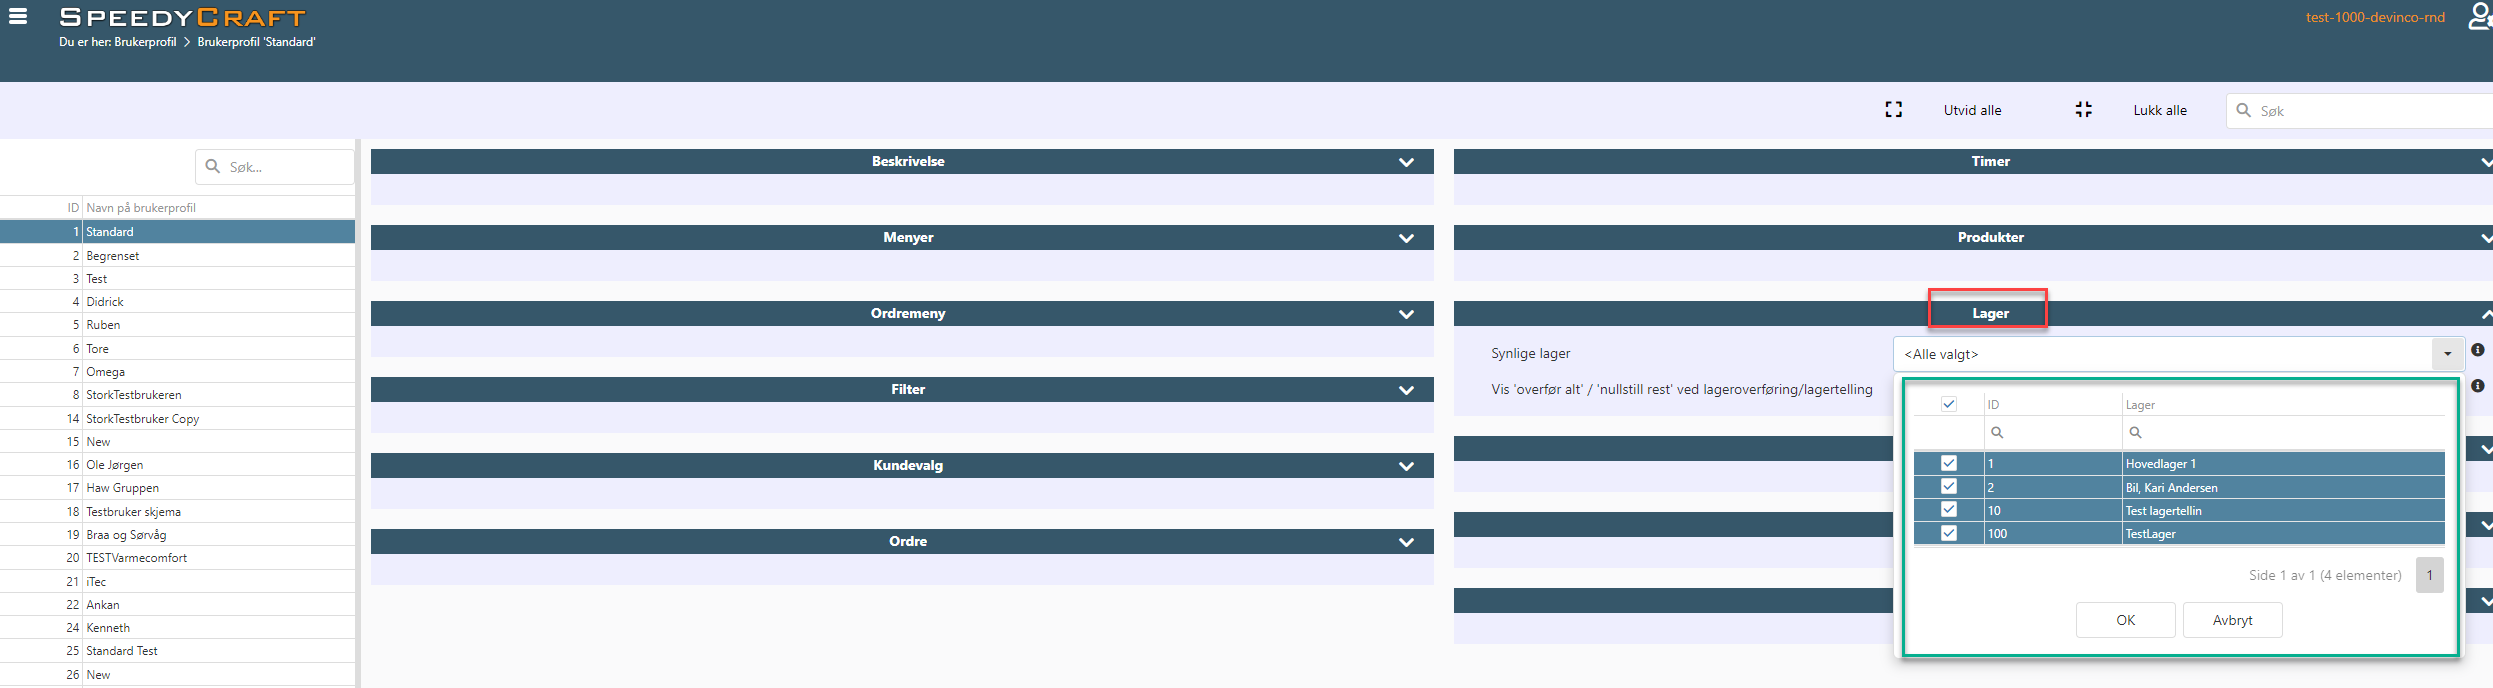Focus the top-right Søk field
Viewport: 2493px width, 688px height.
click(x=2360, y=110)
